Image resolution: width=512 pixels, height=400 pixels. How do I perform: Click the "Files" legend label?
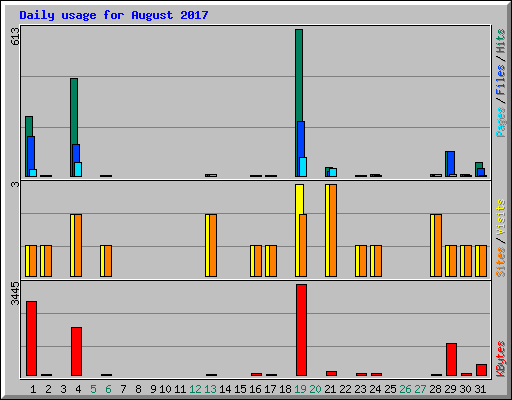click(500, 80)
